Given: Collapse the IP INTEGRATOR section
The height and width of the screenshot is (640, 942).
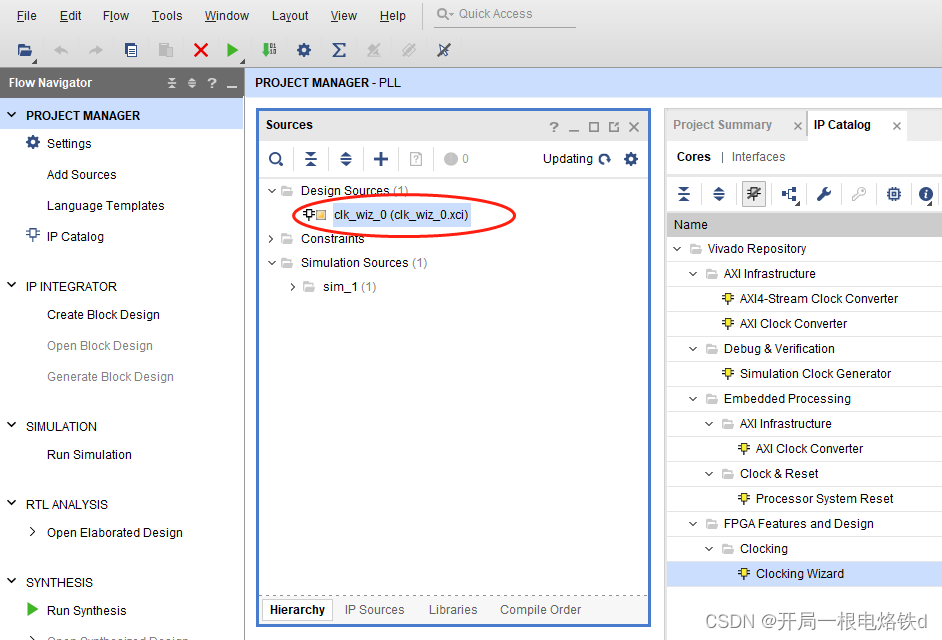Looking at the screenshot, I should click(x=11, y=285).
